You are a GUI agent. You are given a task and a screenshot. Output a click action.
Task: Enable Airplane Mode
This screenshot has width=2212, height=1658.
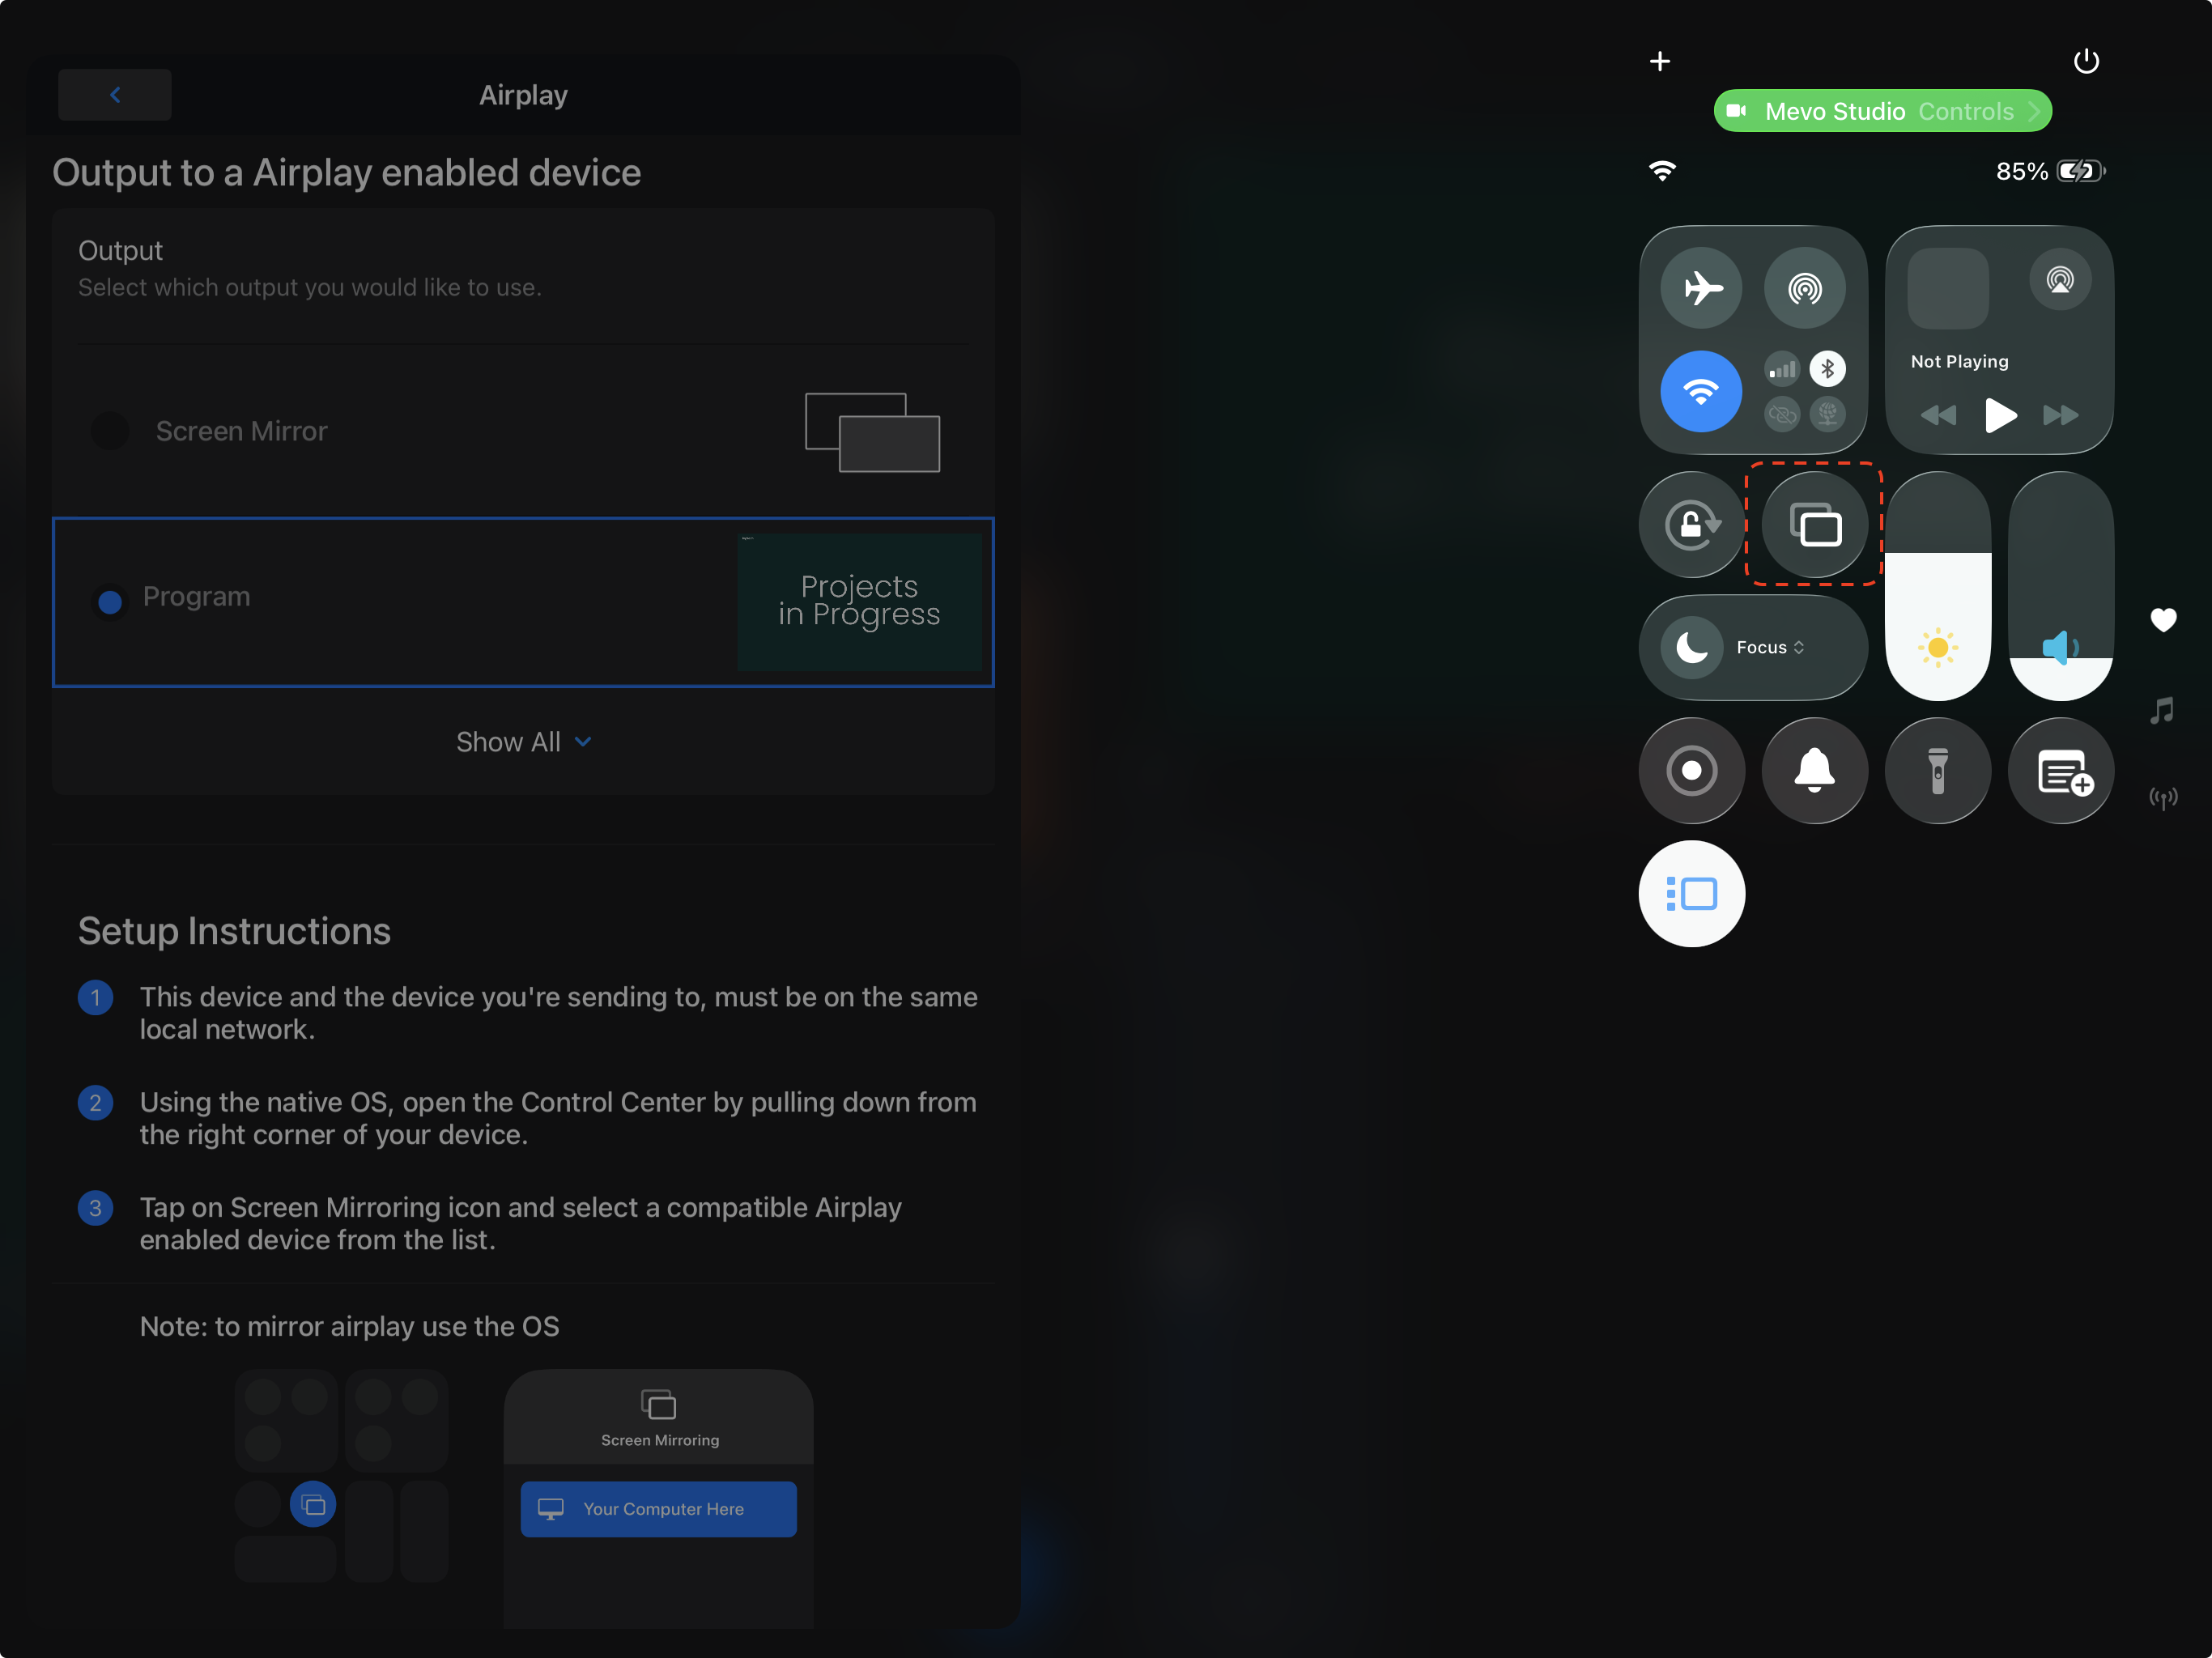coord(1701,287)
